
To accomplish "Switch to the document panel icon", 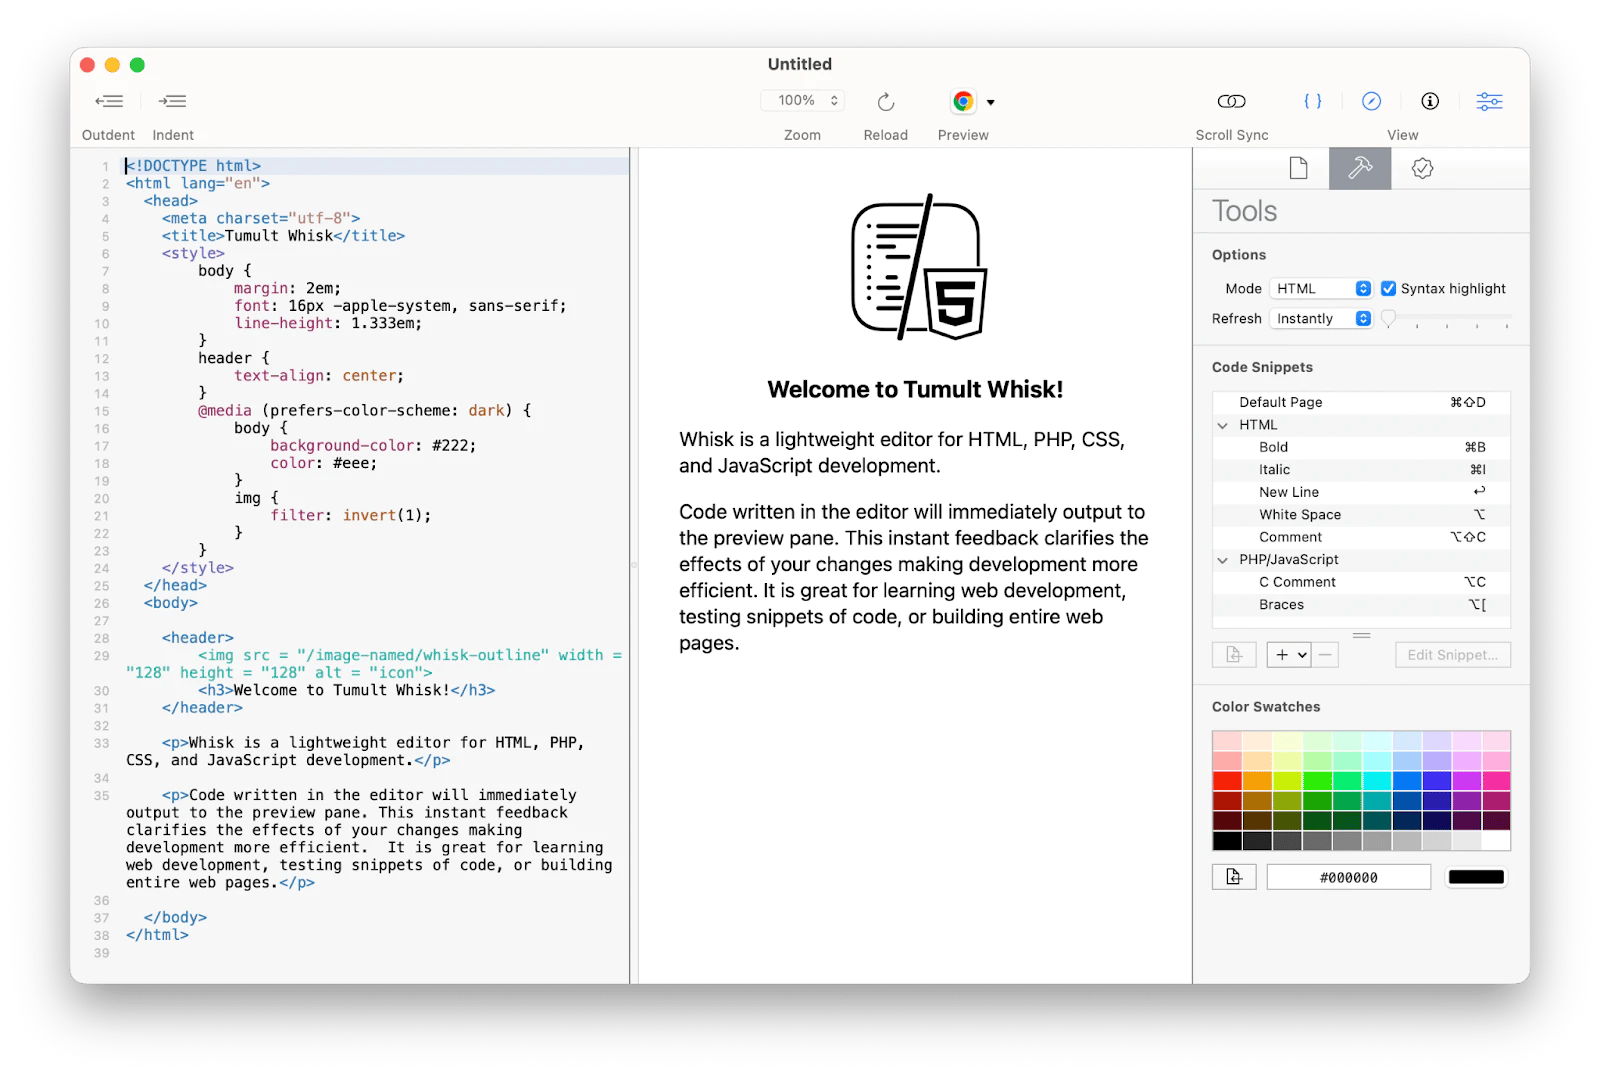I will (x=1298, y=168).
